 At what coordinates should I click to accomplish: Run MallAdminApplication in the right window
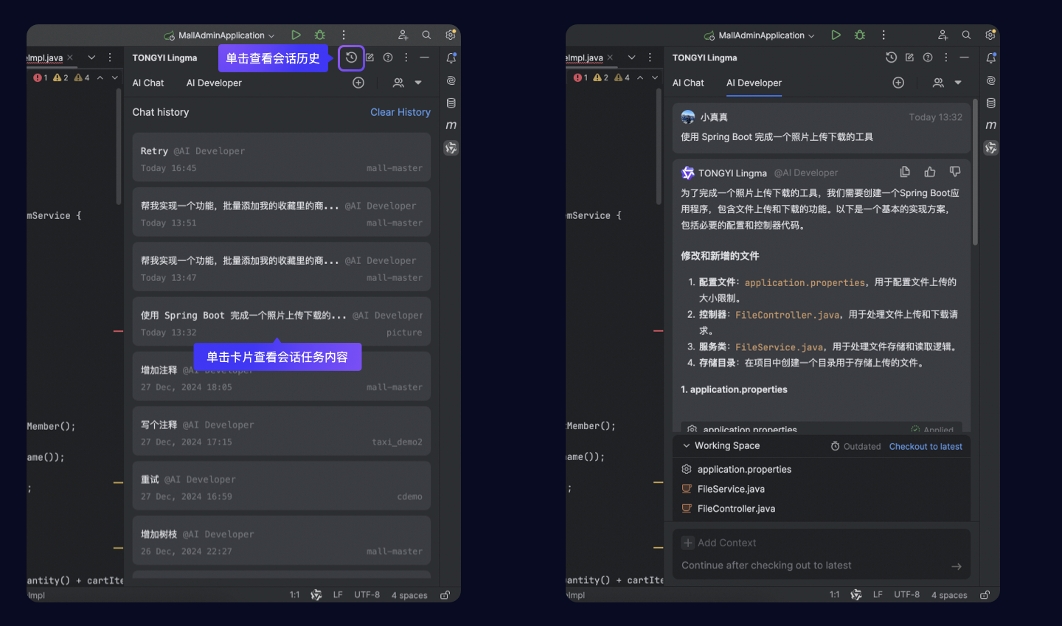point(836,35)
